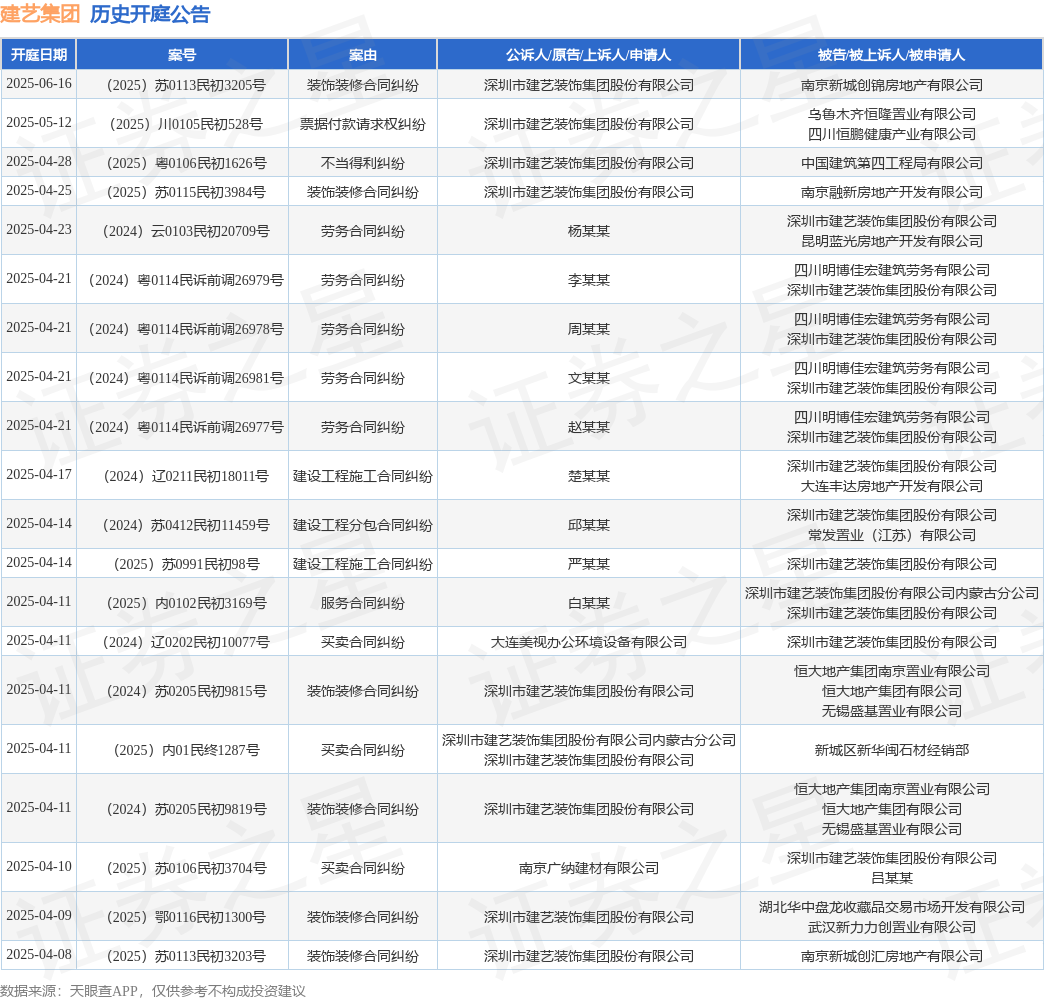Click the 历史开庭公告 heading

(150, 14)
